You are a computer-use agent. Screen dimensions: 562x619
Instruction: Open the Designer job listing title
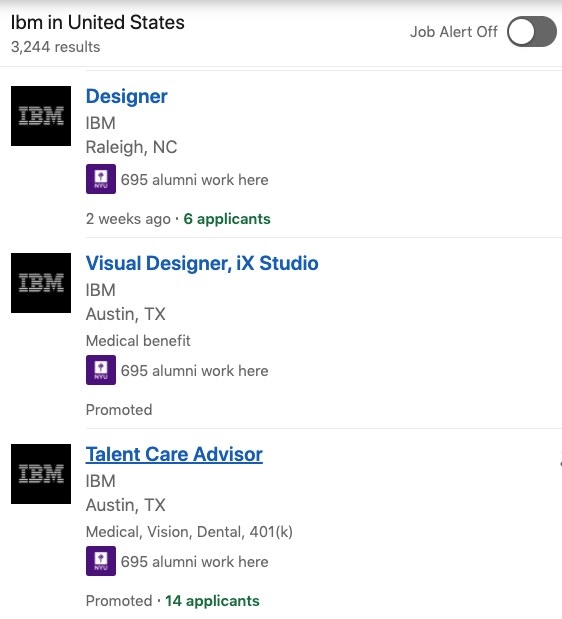pyautogui.click(x=127, y=96)
